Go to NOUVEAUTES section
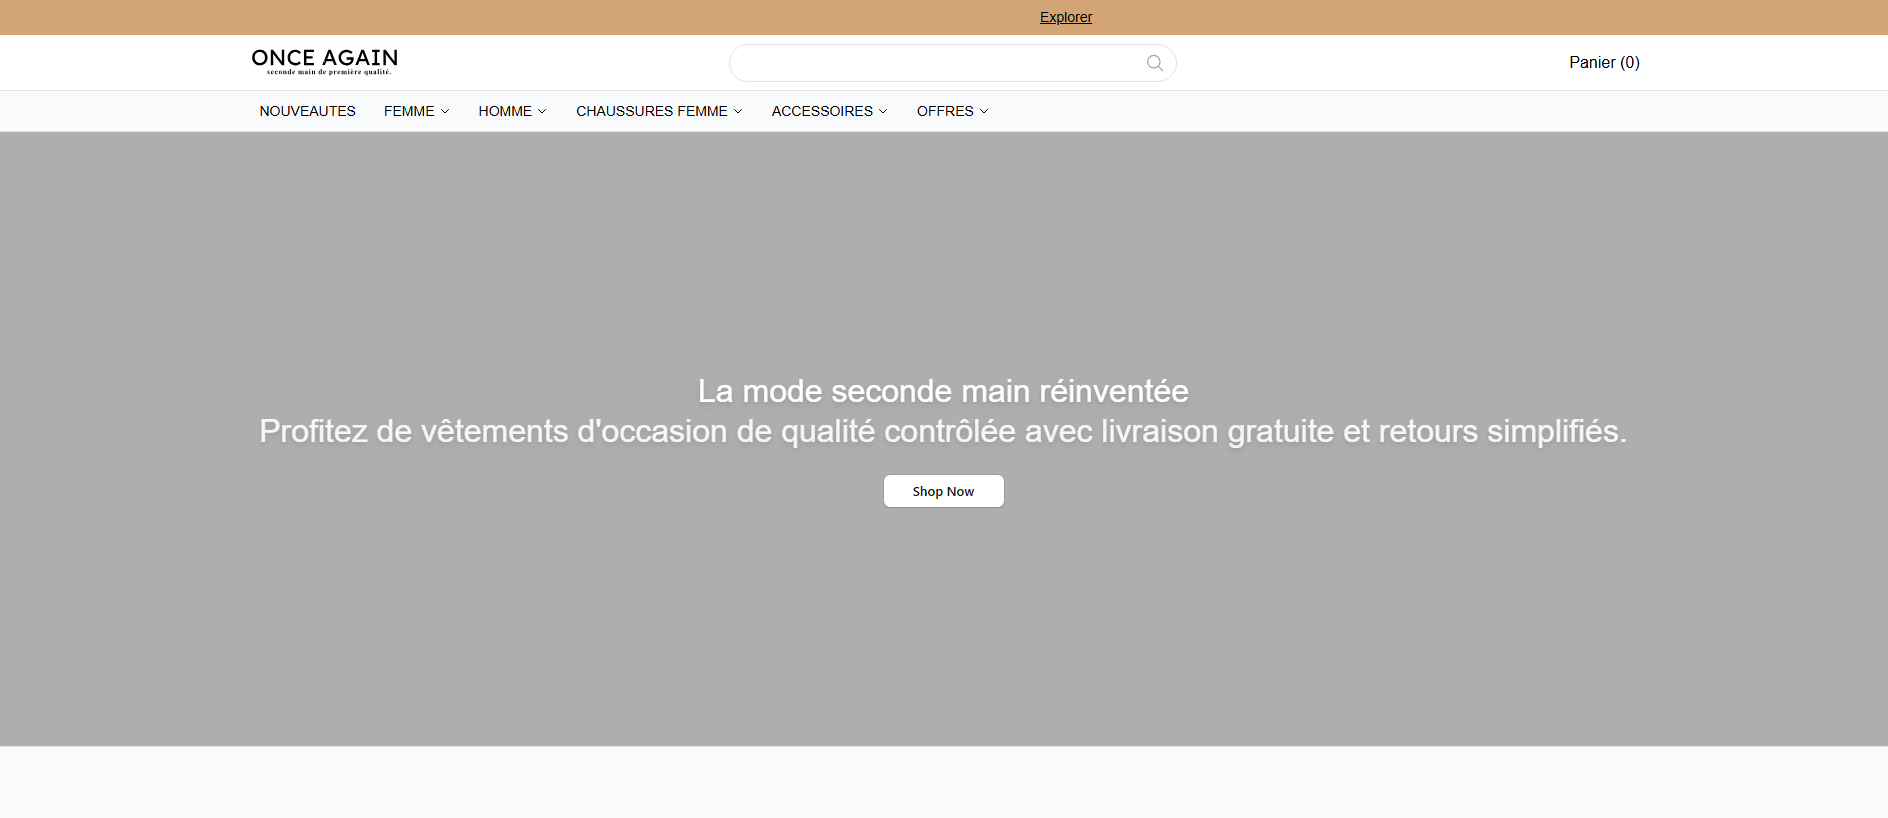1888x818 pixels. [x=307, y=111]
